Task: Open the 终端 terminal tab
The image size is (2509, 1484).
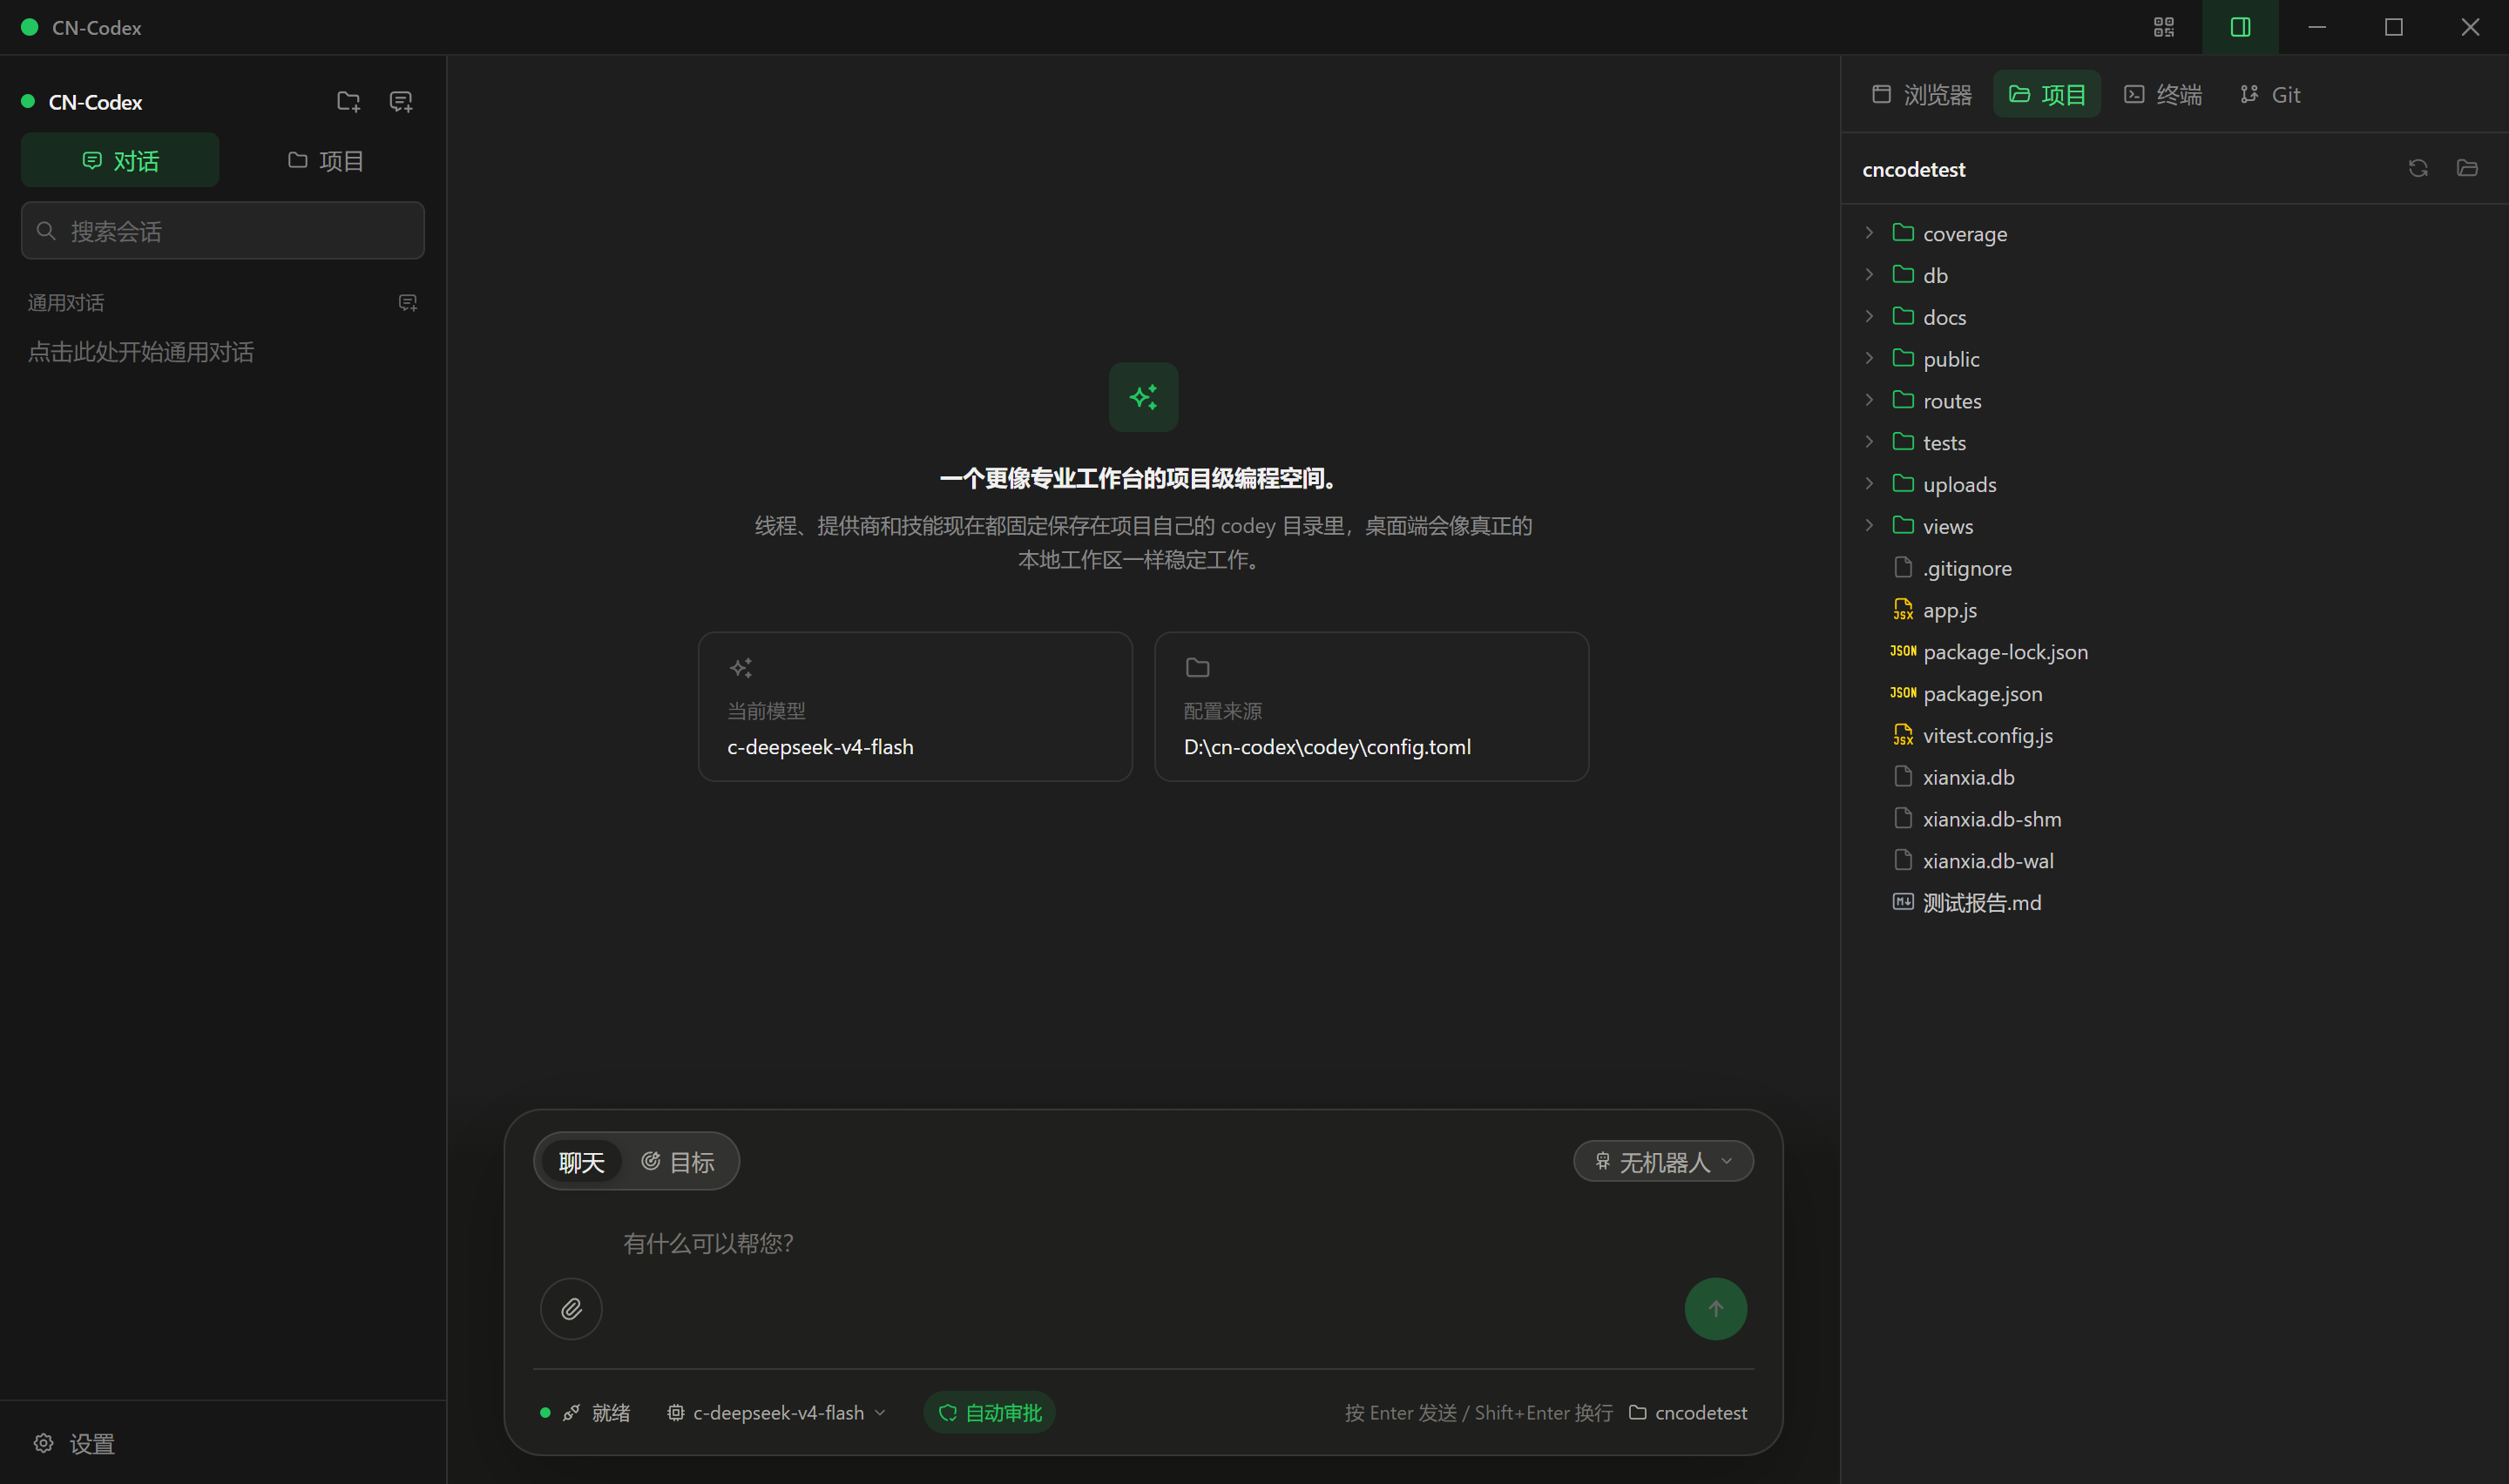Action: pyautogui.click(x=2162, y=94)
